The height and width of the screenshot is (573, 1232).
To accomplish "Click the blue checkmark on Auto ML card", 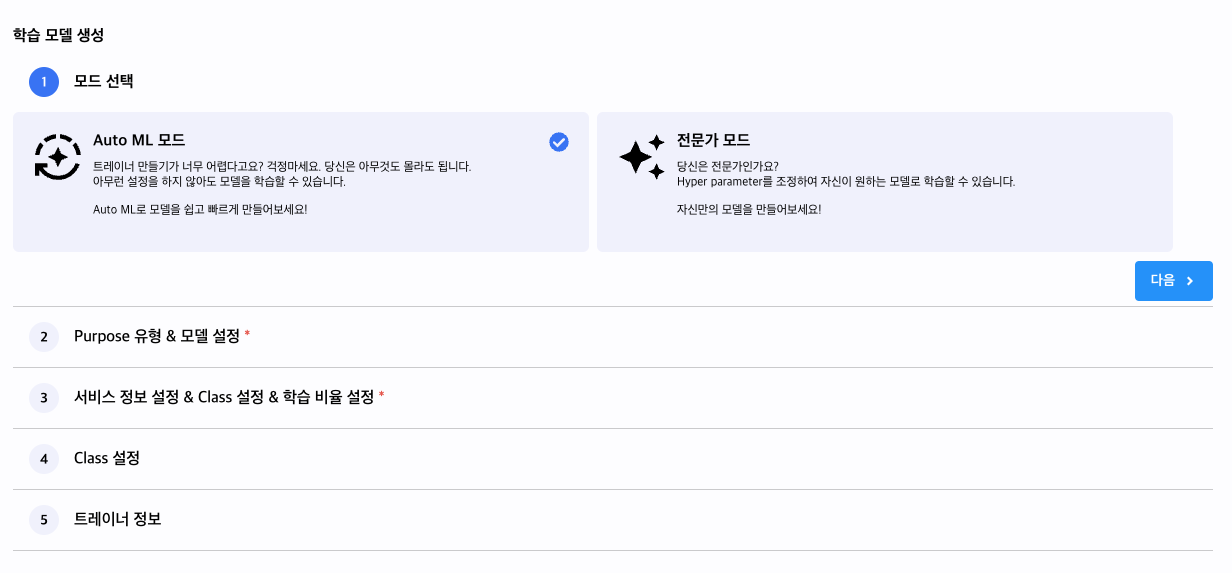I will 559,142.
